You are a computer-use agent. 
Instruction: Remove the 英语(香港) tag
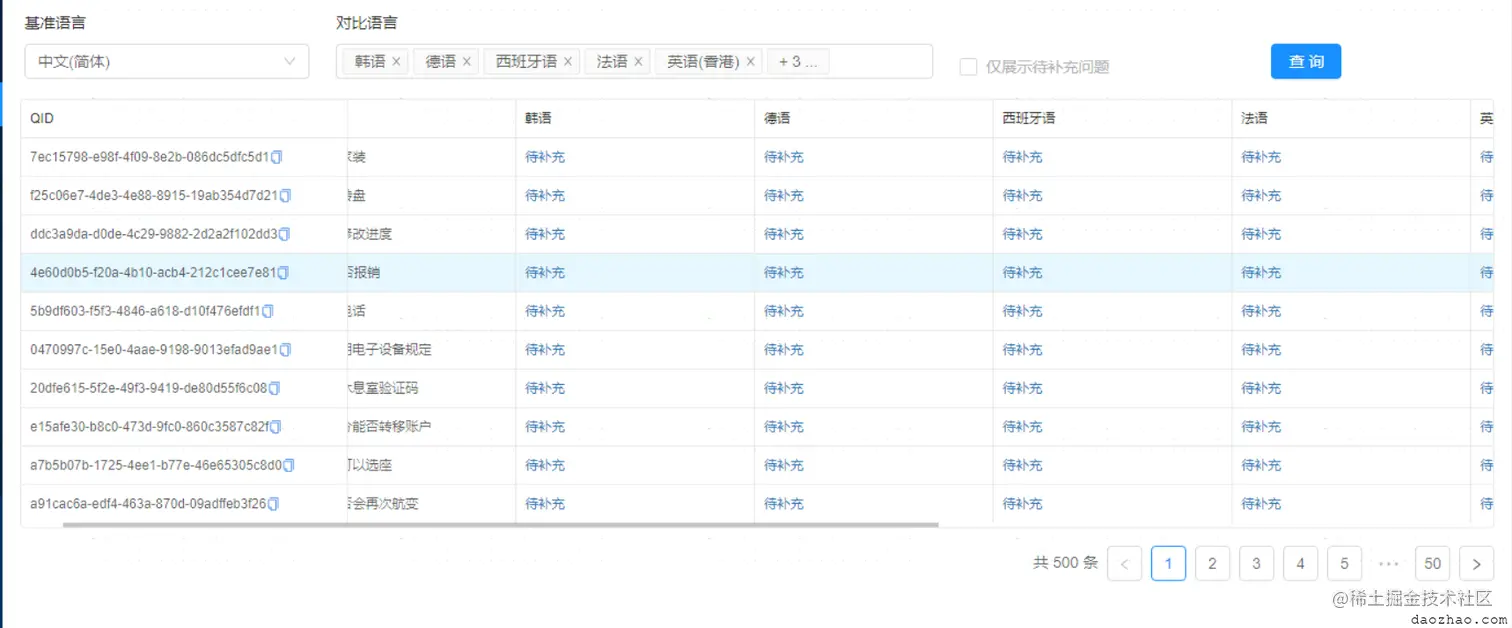click(x=750, y=62)
